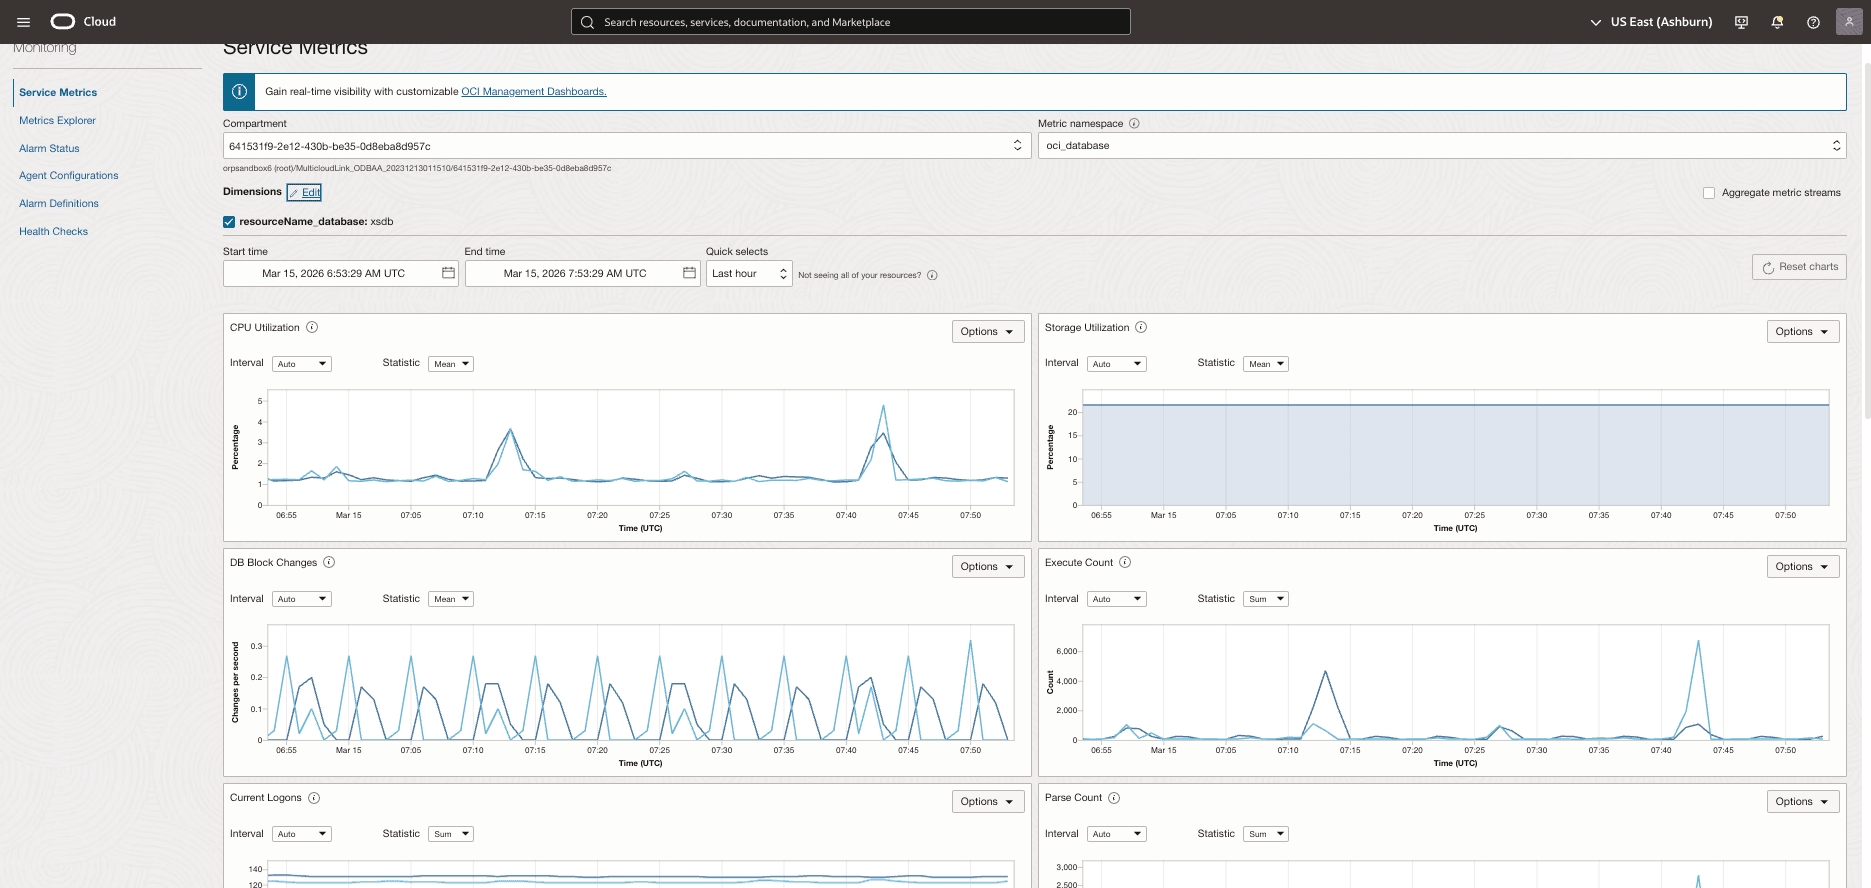The image size is (1871, 888).
Task: Change DB Block Changes Statistic dropdown
Action: (x=451, y=599)
